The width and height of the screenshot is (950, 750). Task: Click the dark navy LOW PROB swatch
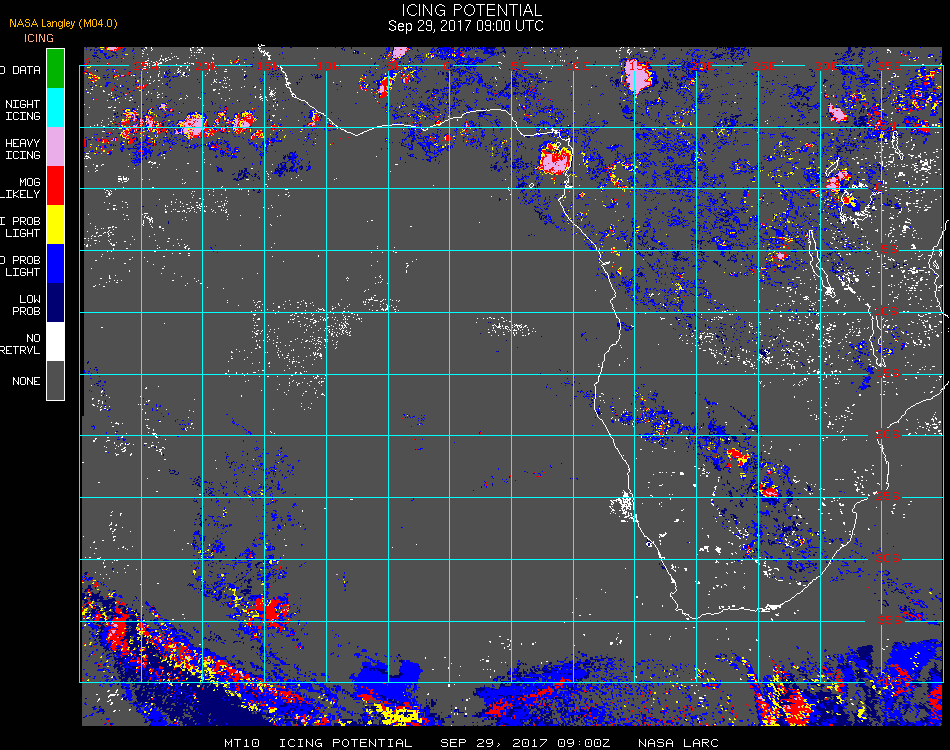[55, 302]
